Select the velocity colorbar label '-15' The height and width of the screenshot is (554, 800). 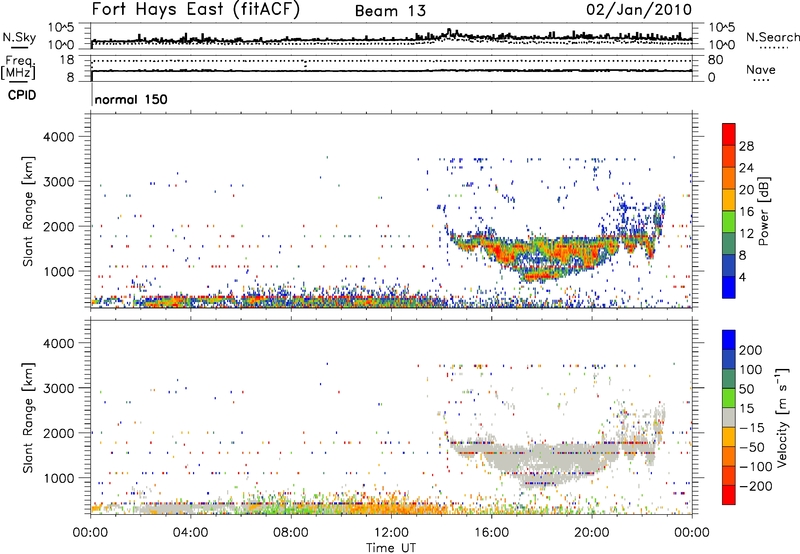(x=752, y=427)
